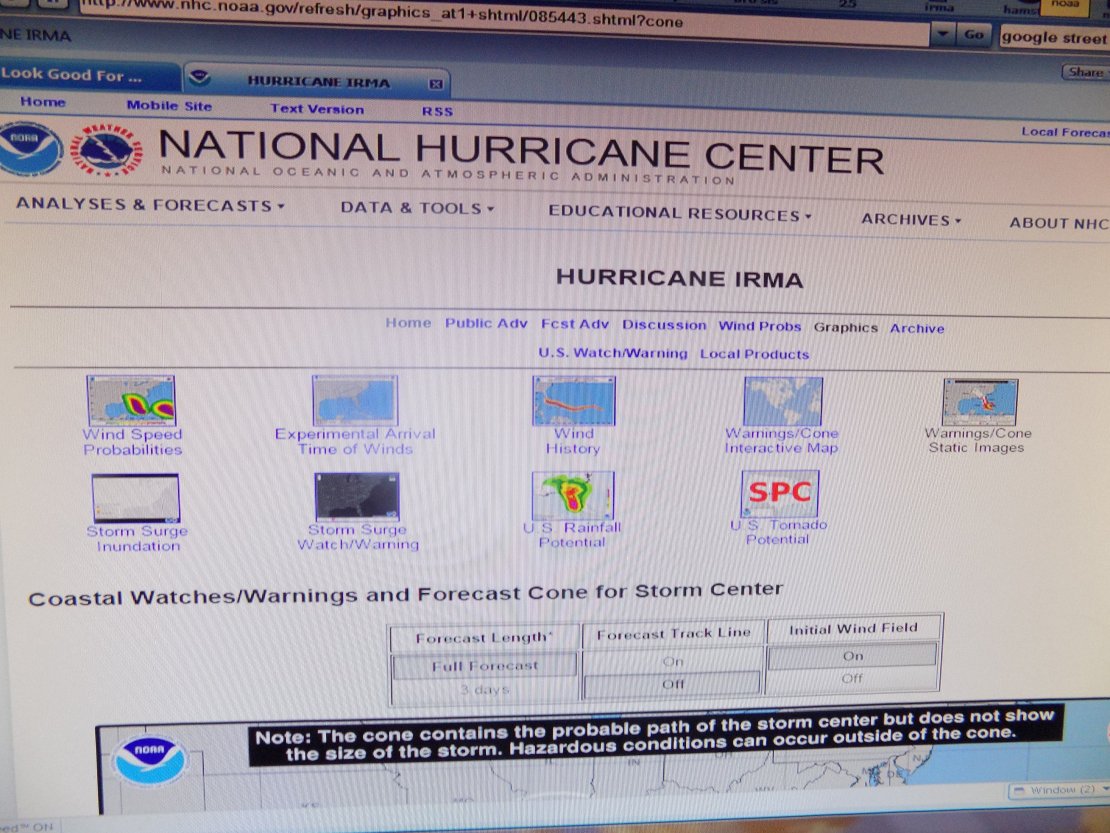Open the storm Home sub-navigation link
This screenshot has width=1110, height=833.
(x=408, y=323)
